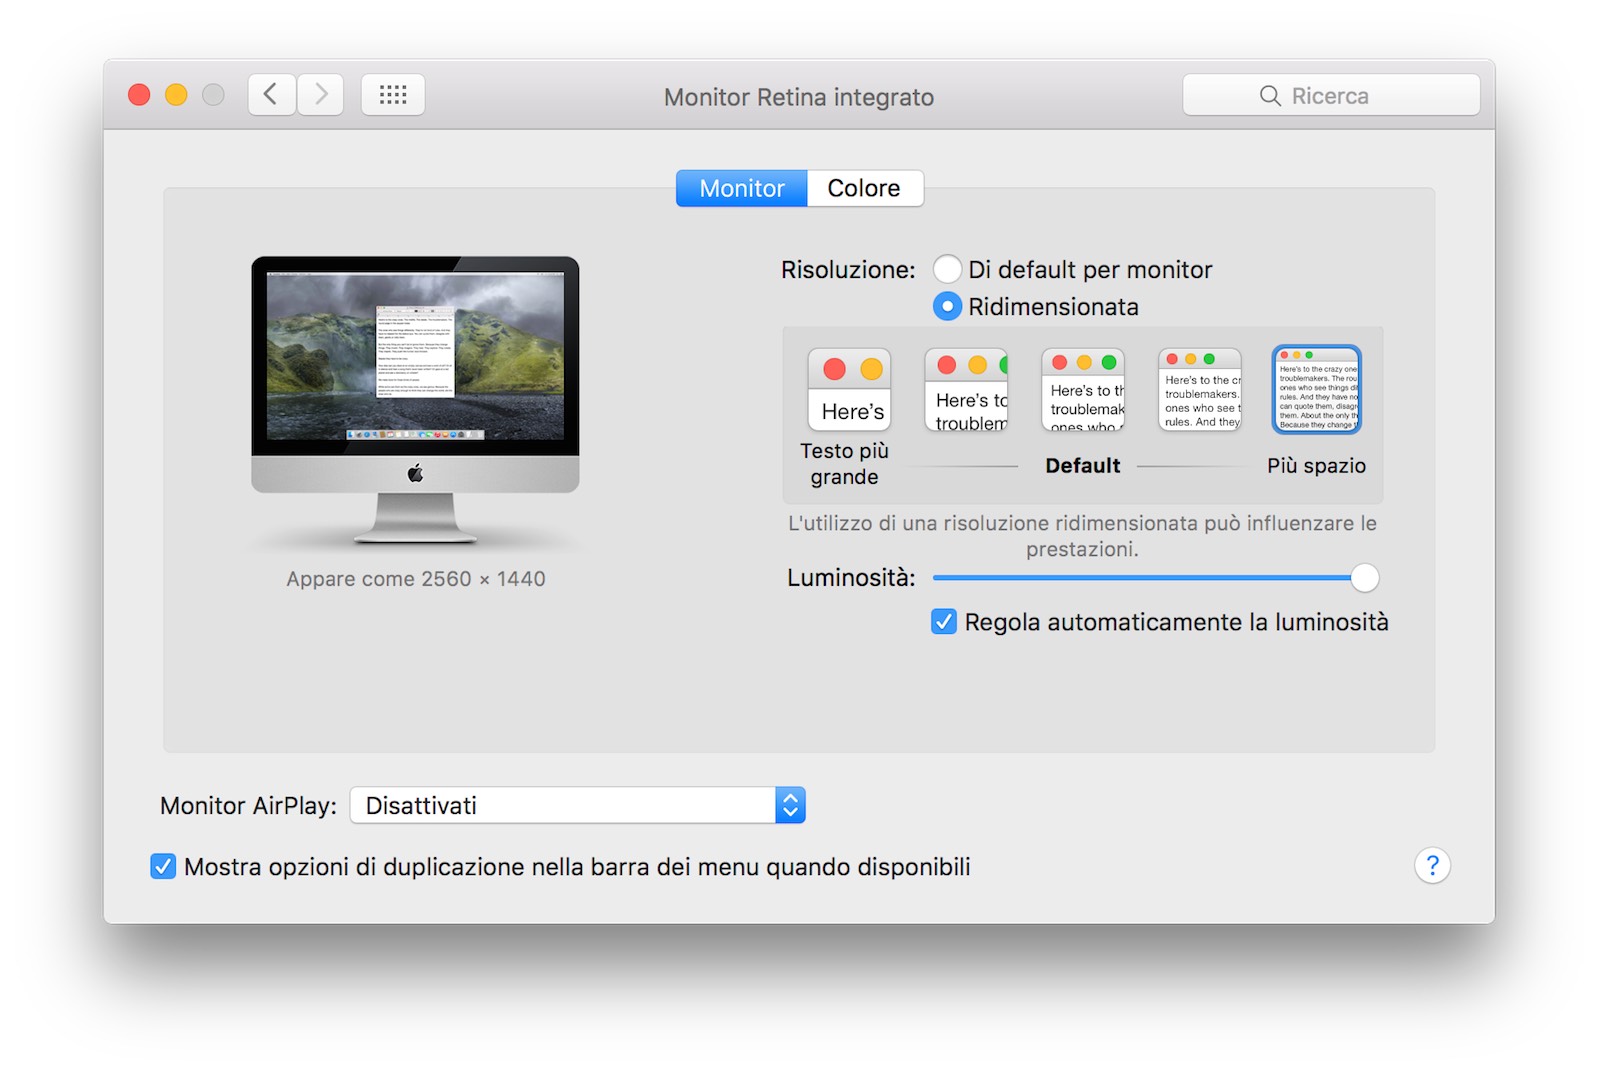The width and height of the screenshot is (1599, 1072).
Task: Select 'Di default per monitor' resolution option
Action: (x=947, y=269)
